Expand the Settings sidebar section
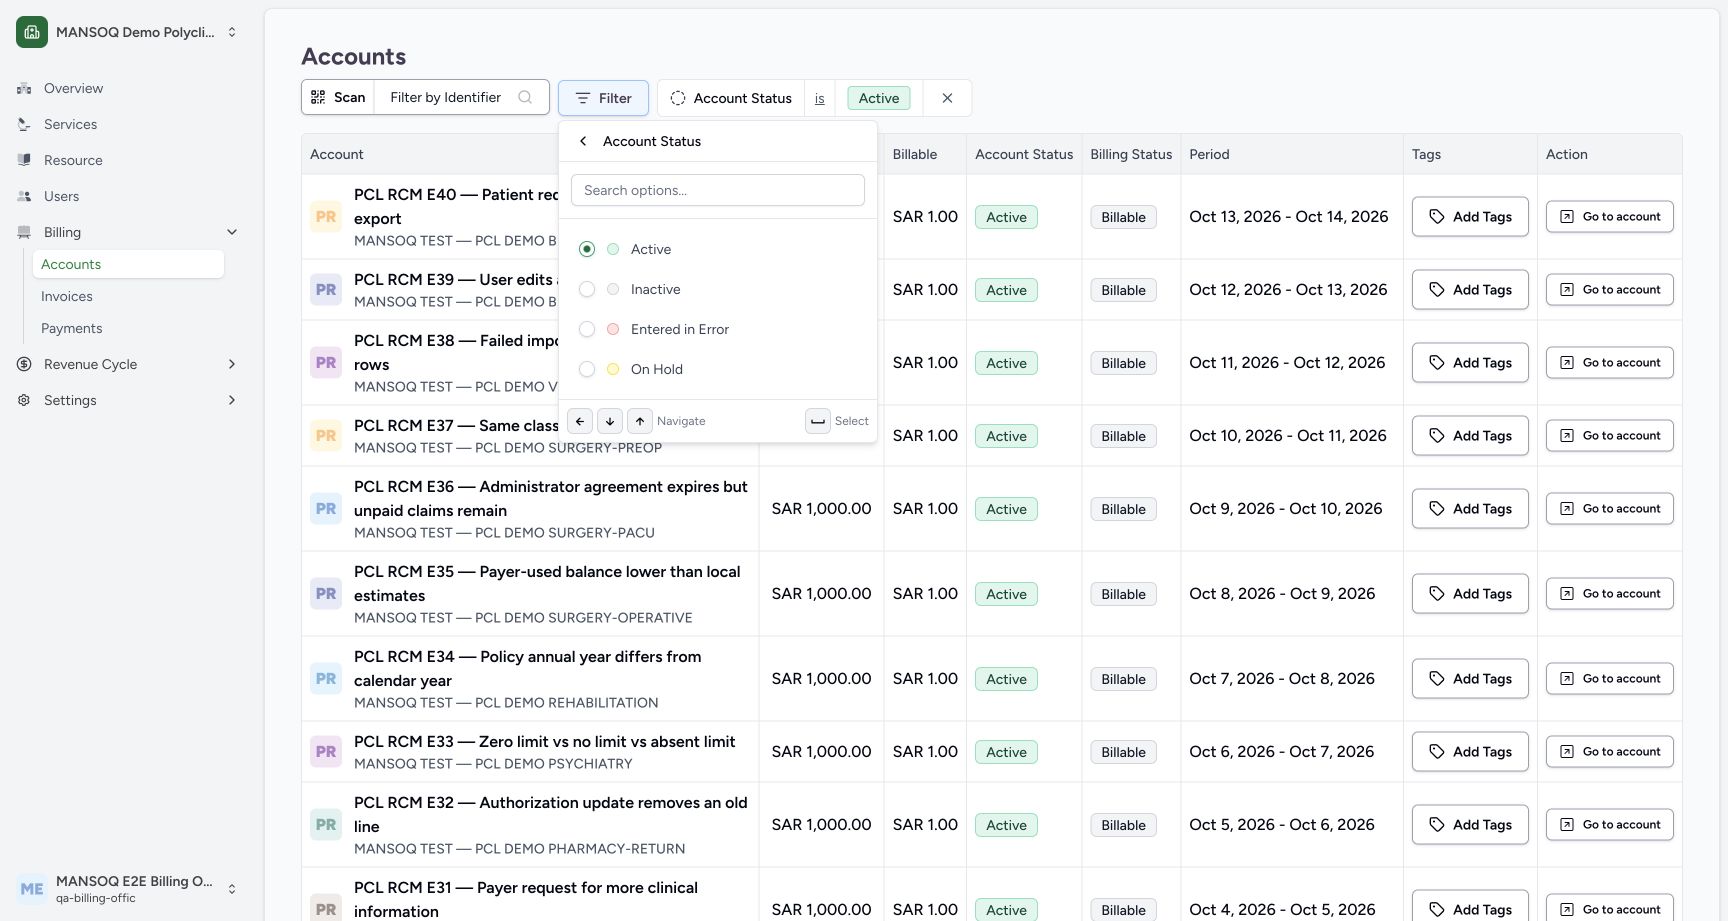Screen dimensions: 1728x921 [232, 400]
